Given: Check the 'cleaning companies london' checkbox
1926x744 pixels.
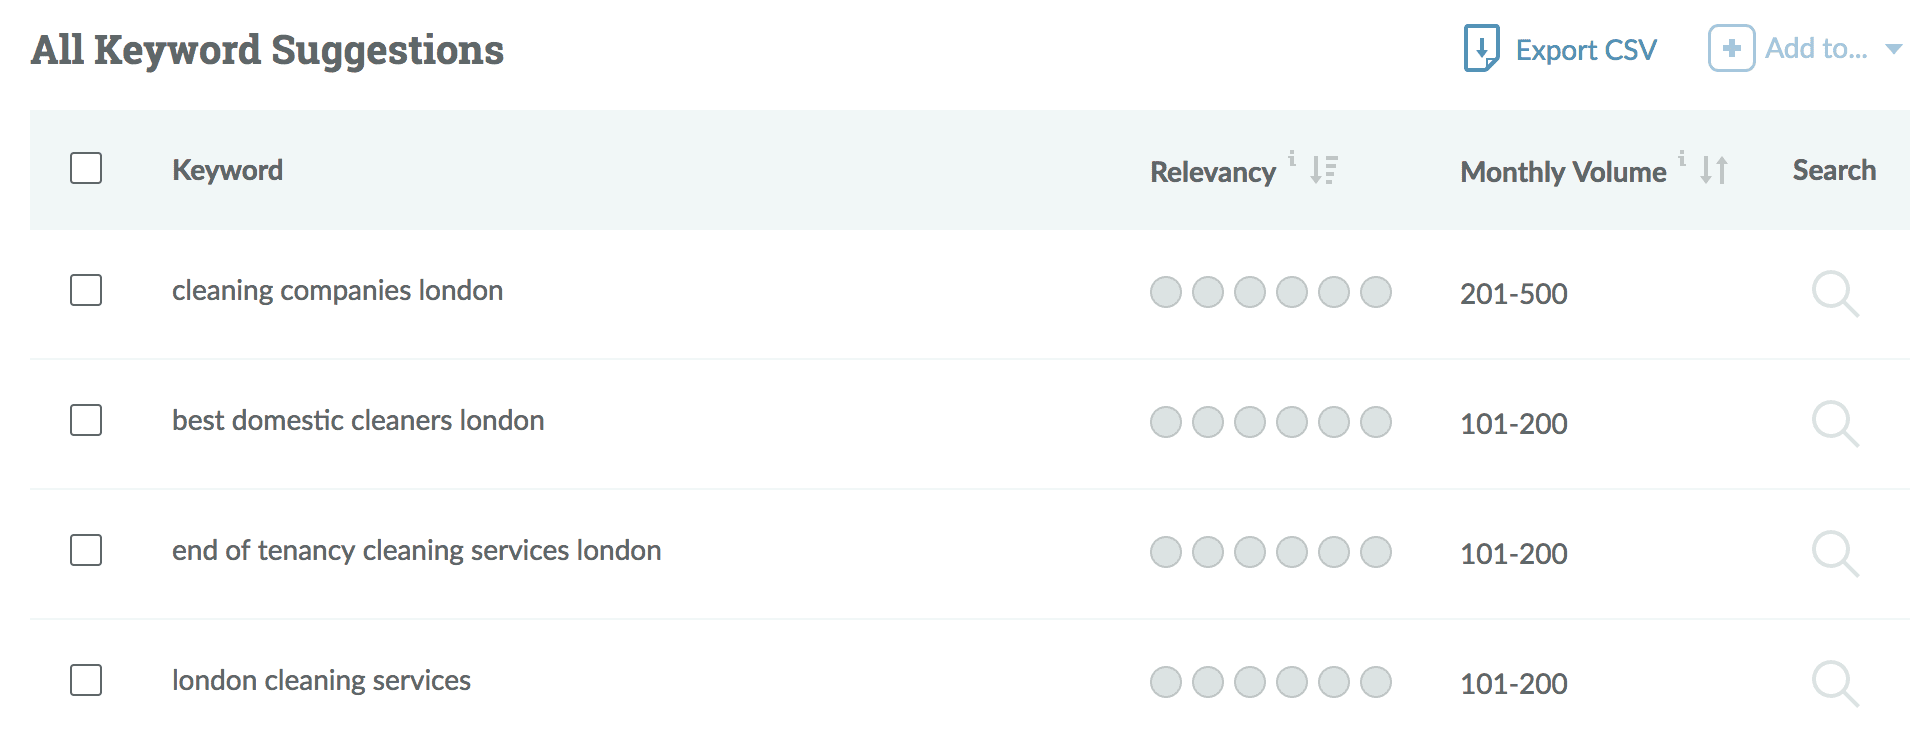Looking at the screenshot, I should (x=86, y=290).
